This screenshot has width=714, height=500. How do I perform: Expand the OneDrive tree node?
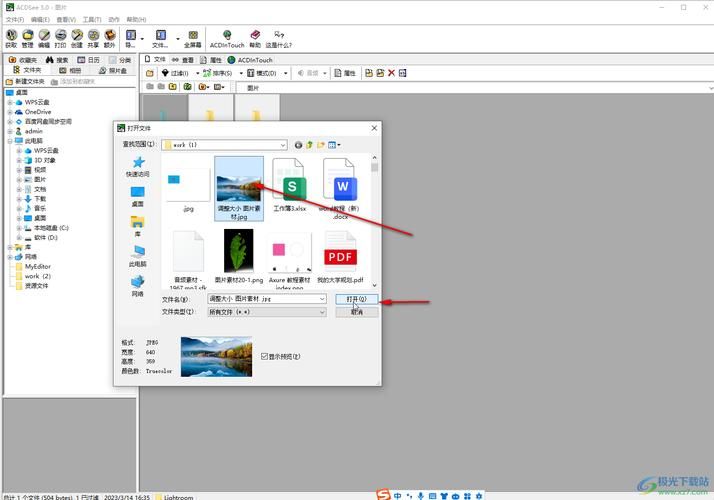pyautogui.click(x=10, y=112)
